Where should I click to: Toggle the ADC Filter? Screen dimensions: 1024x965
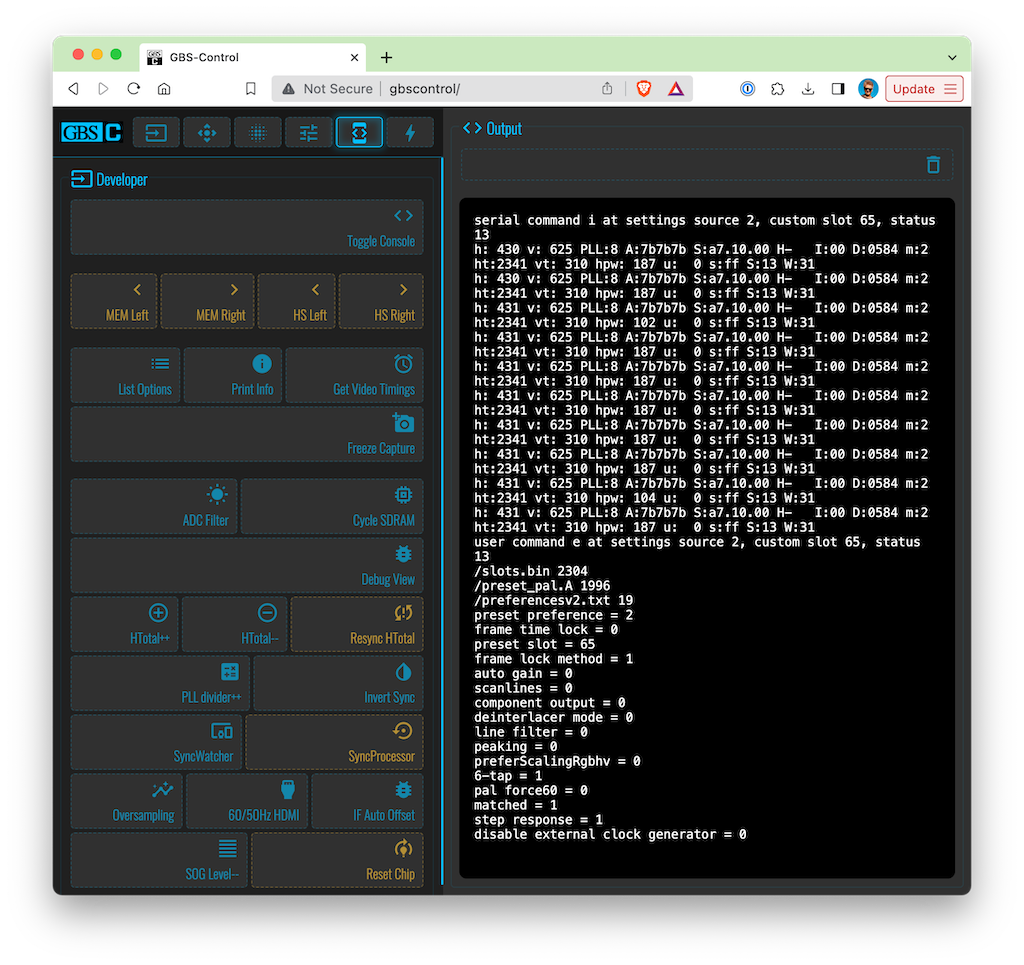coord(154,506)
